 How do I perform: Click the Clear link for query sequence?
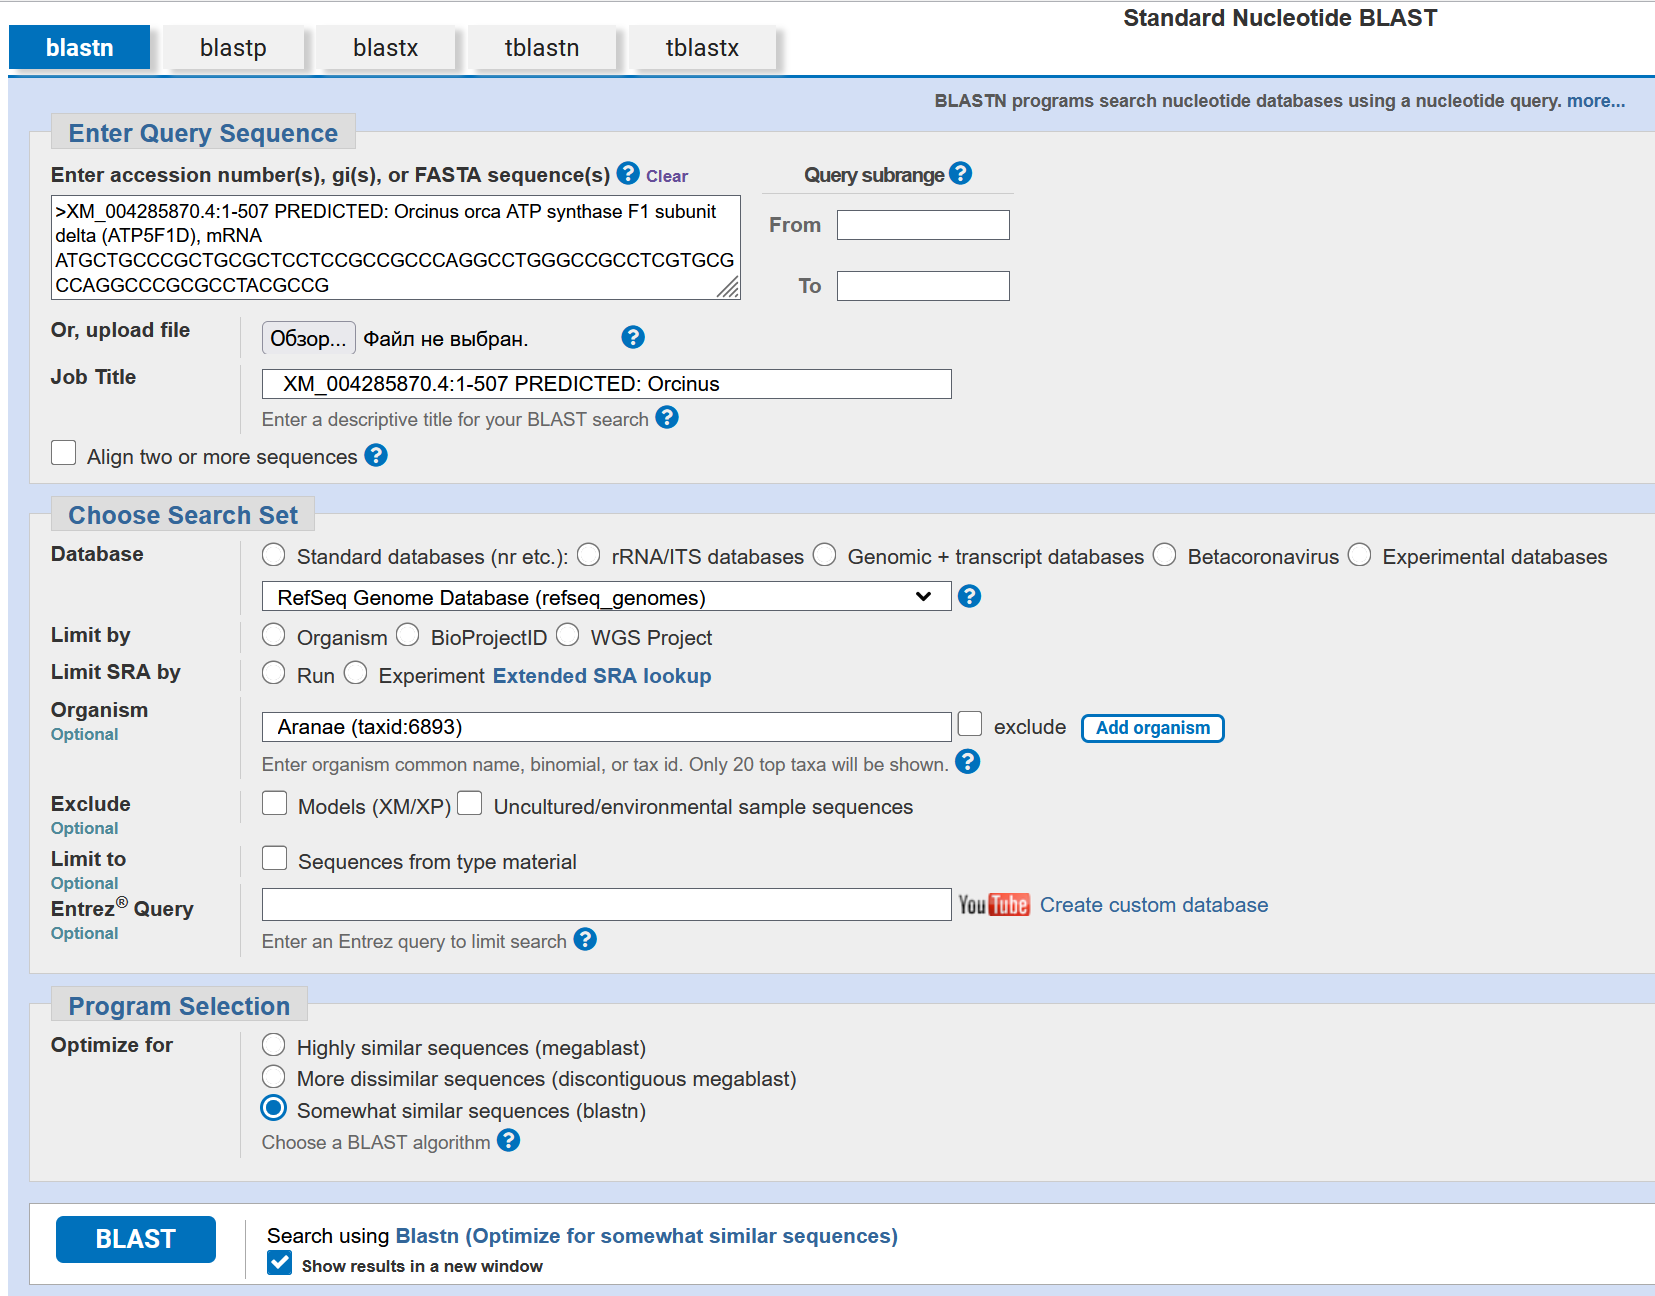pos(666,176)
